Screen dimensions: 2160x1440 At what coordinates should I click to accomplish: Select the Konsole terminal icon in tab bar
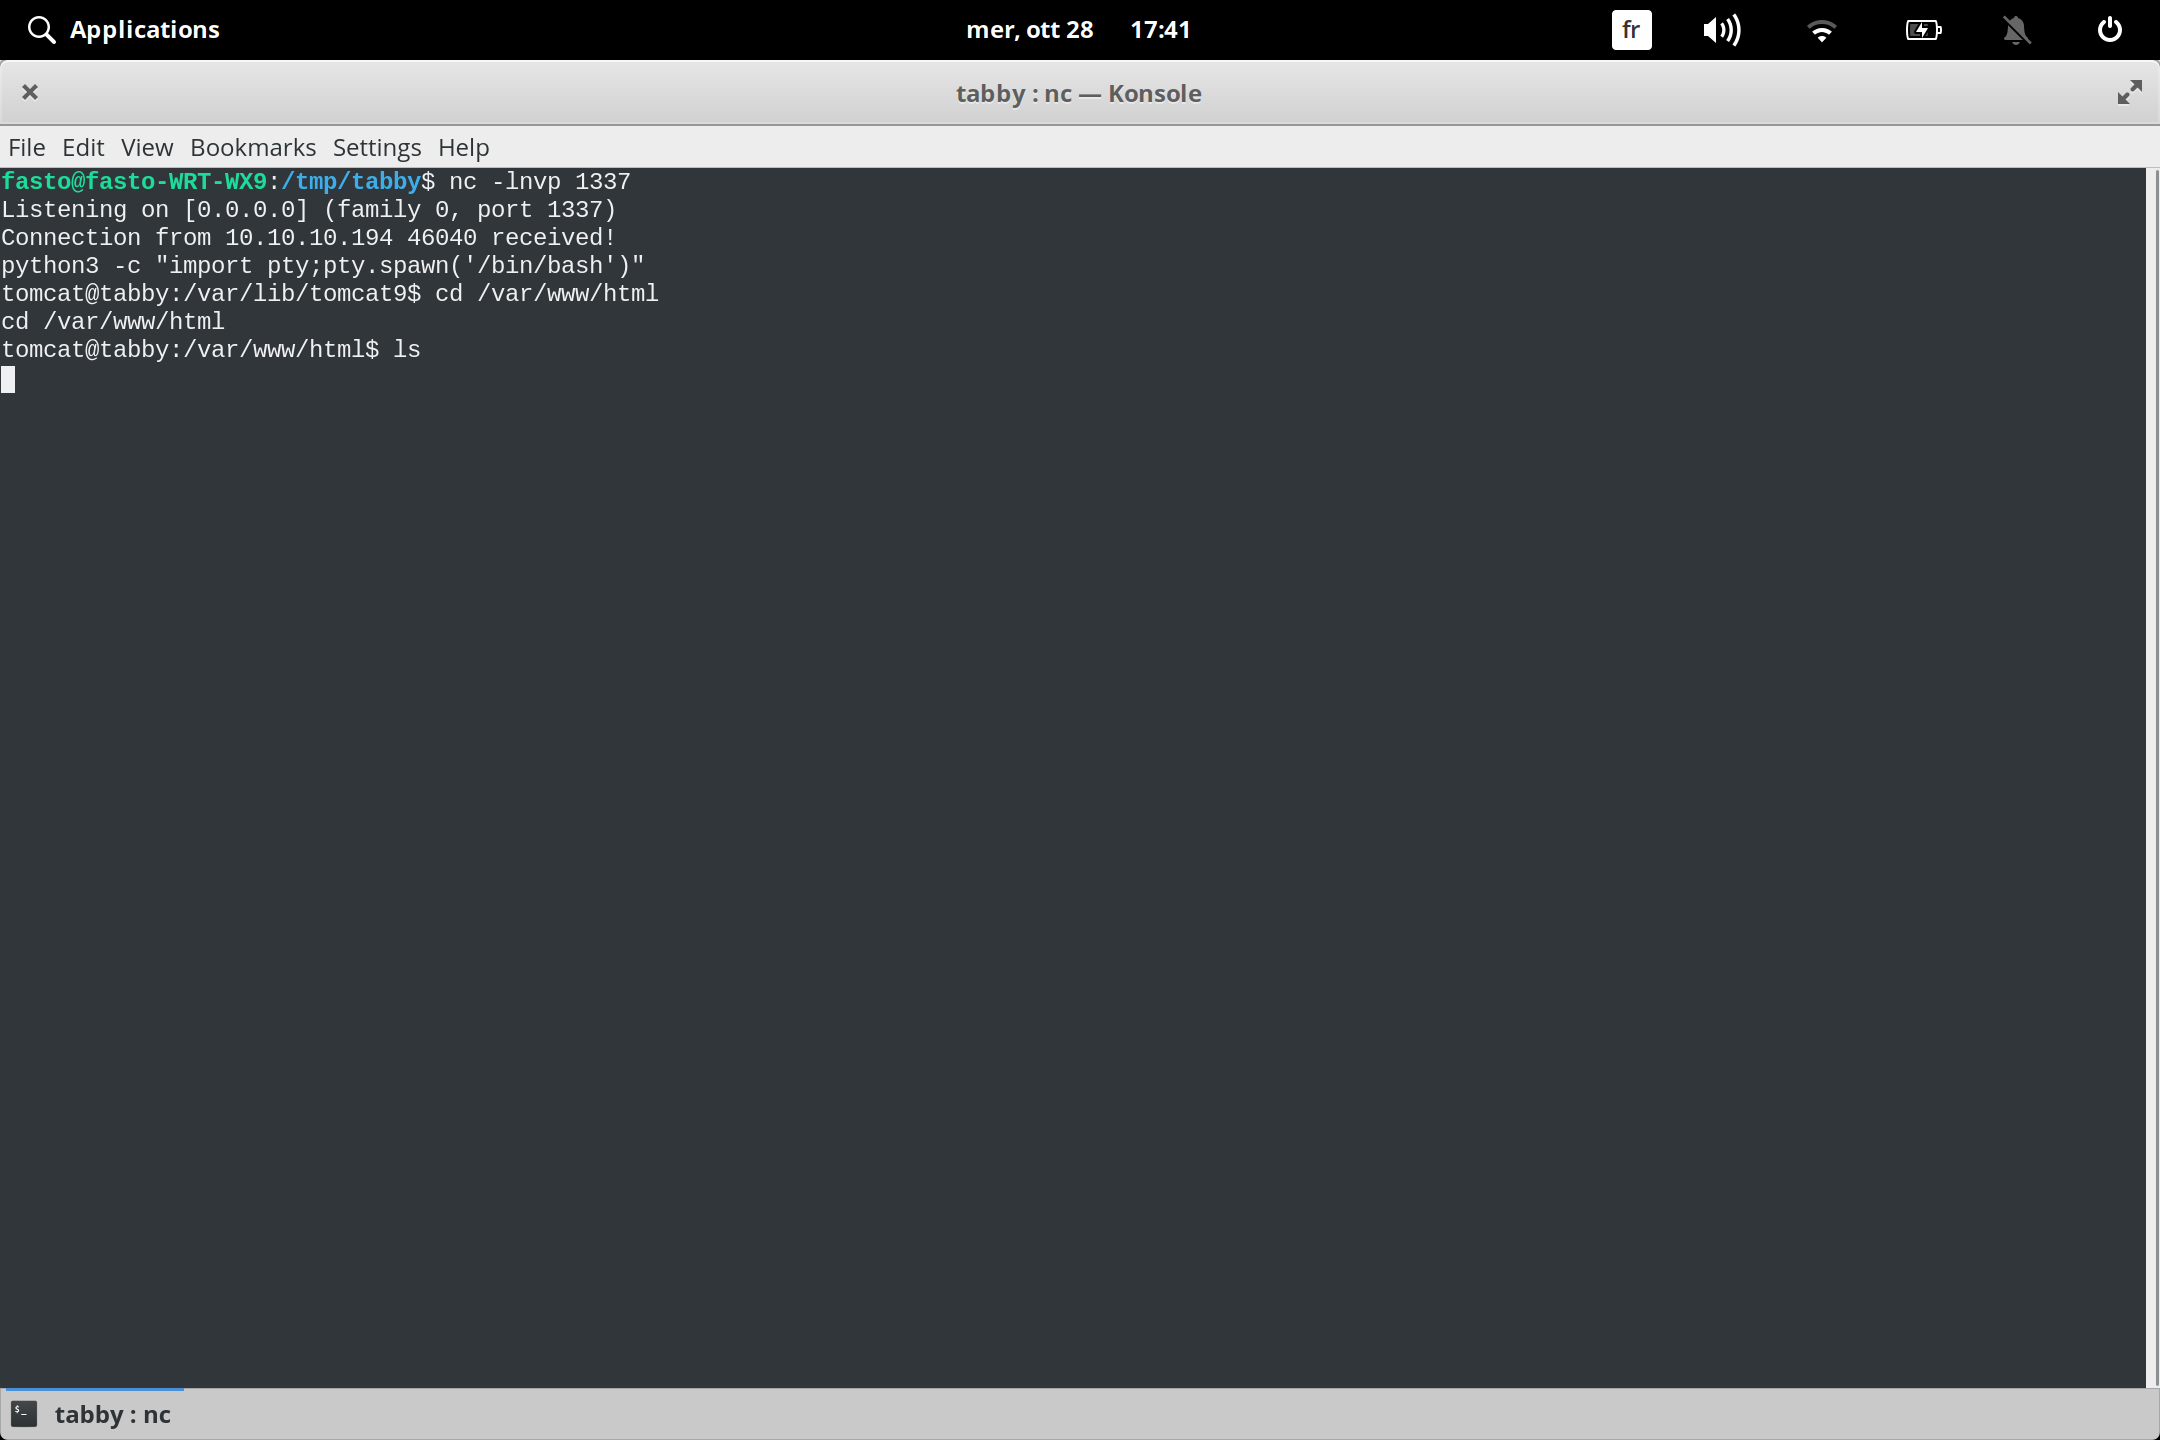click(x=23, y=1413)
